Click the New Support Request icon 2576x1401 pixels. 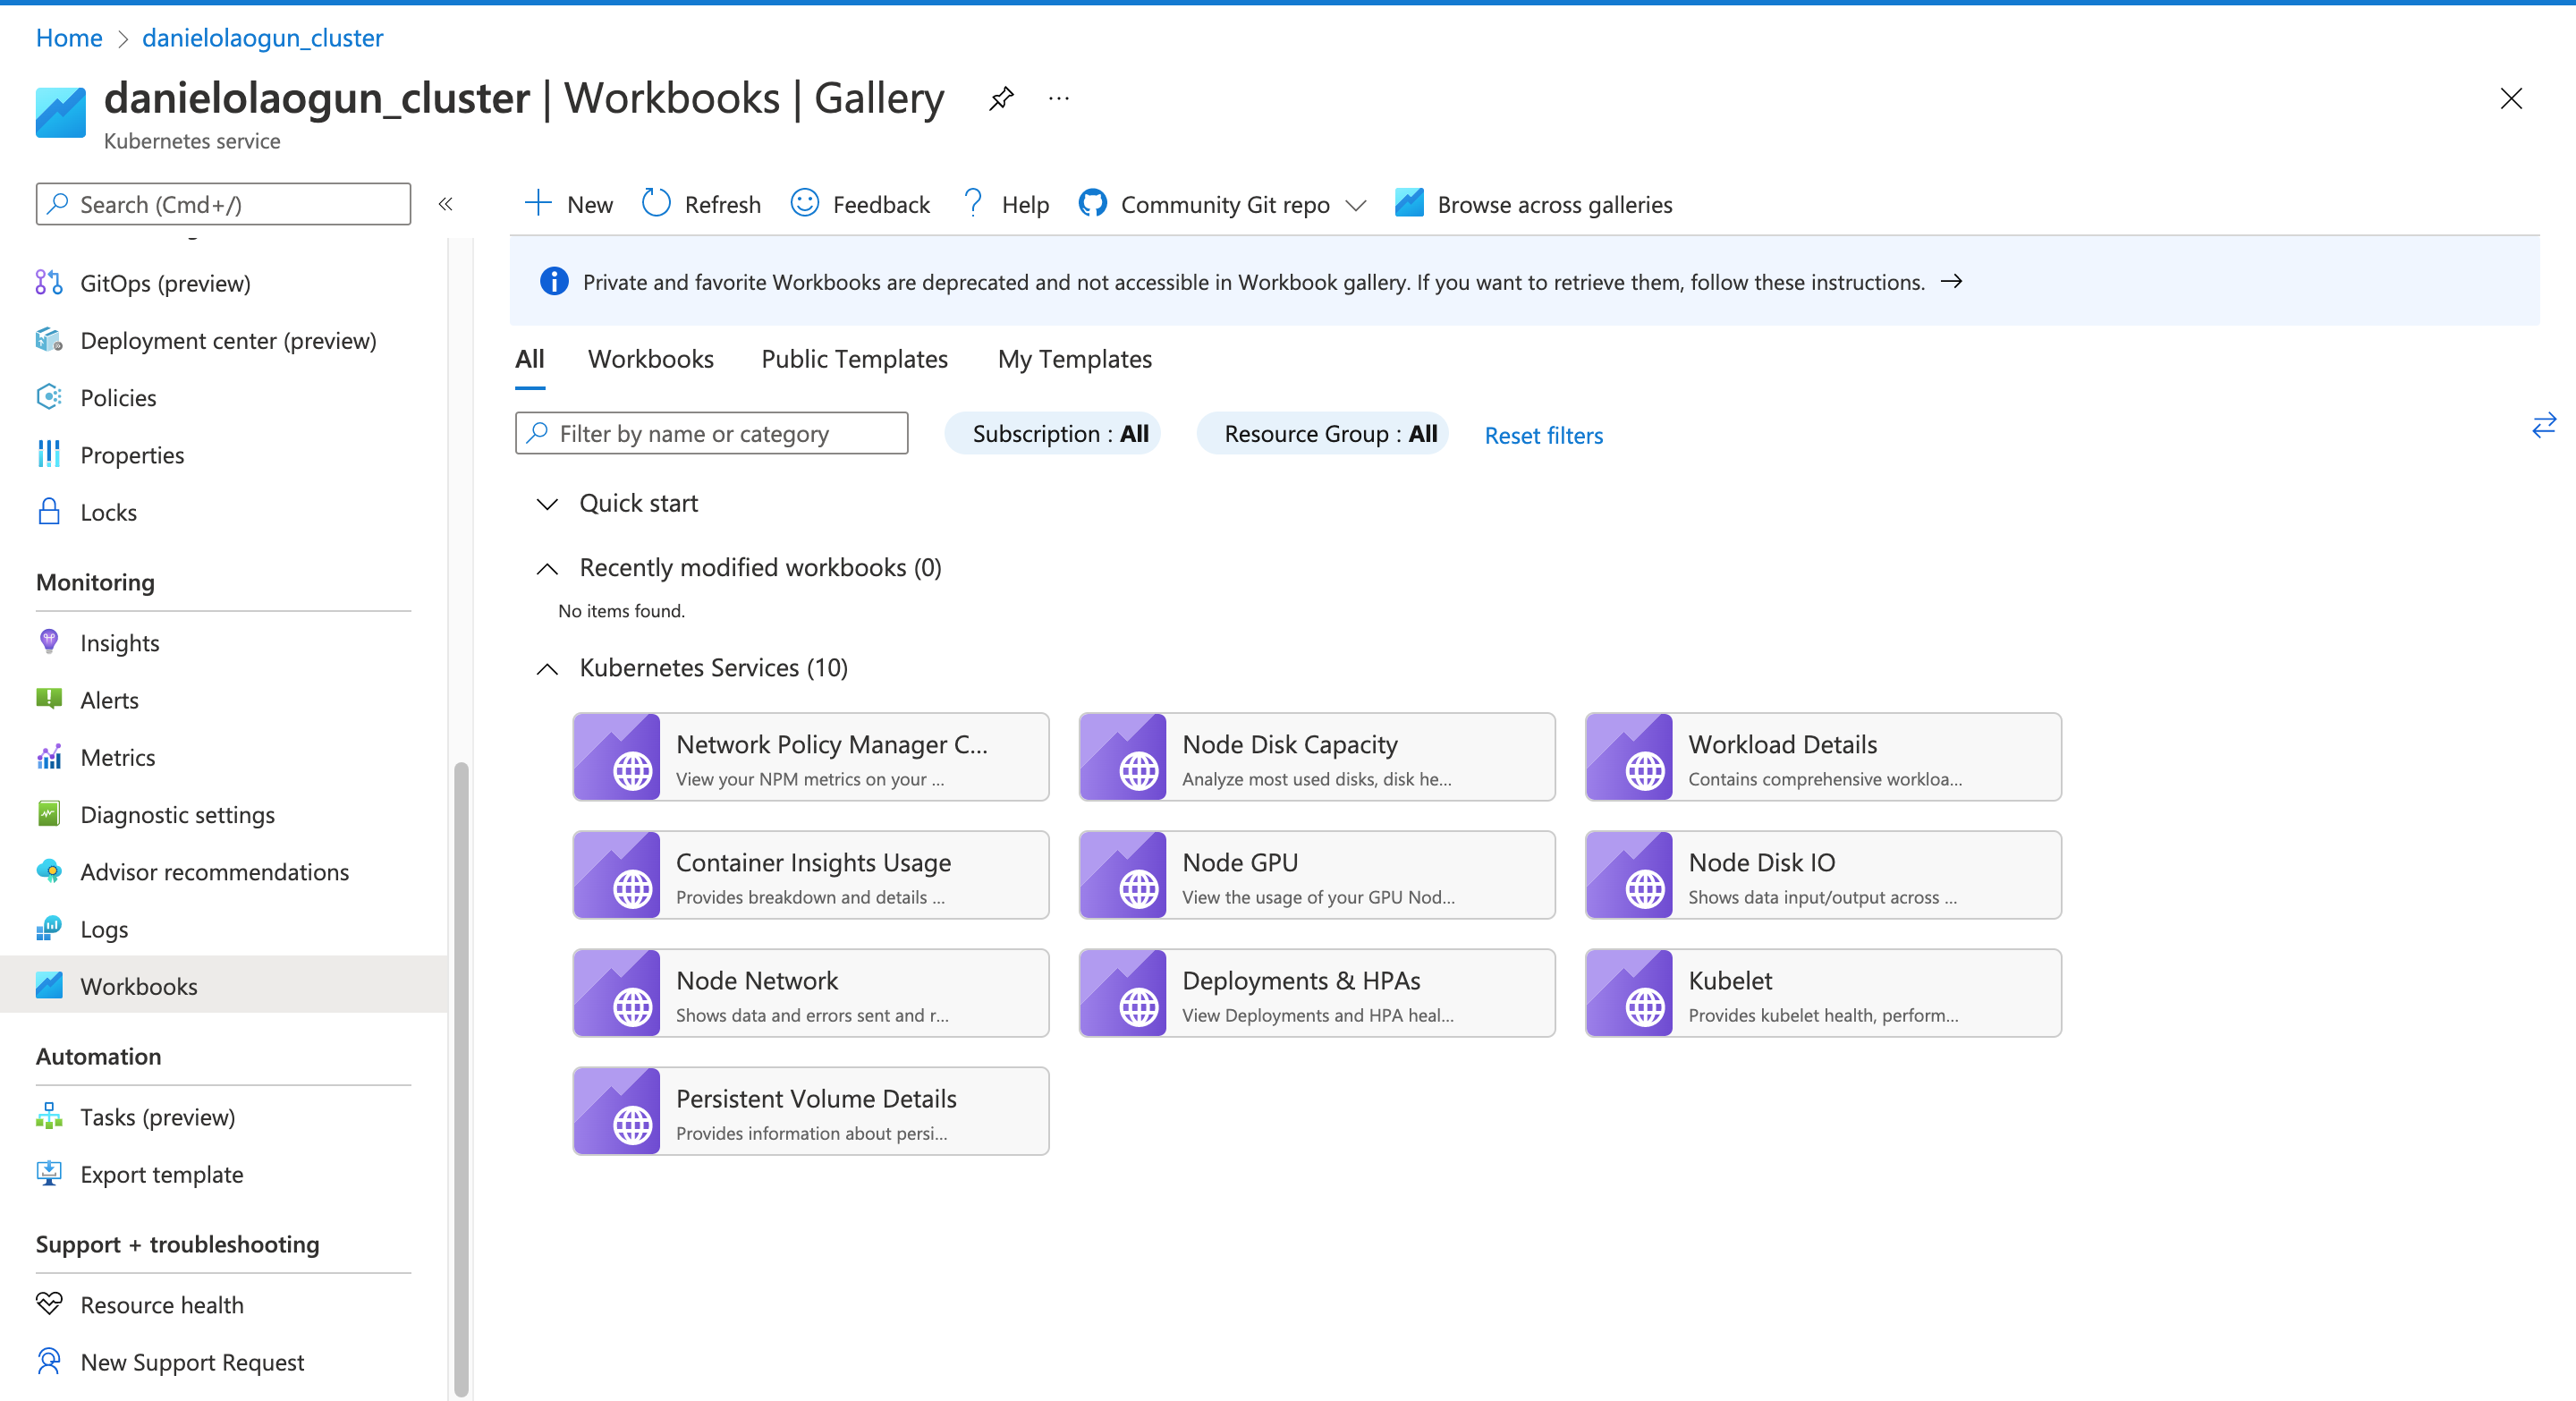click(49, 1361)
